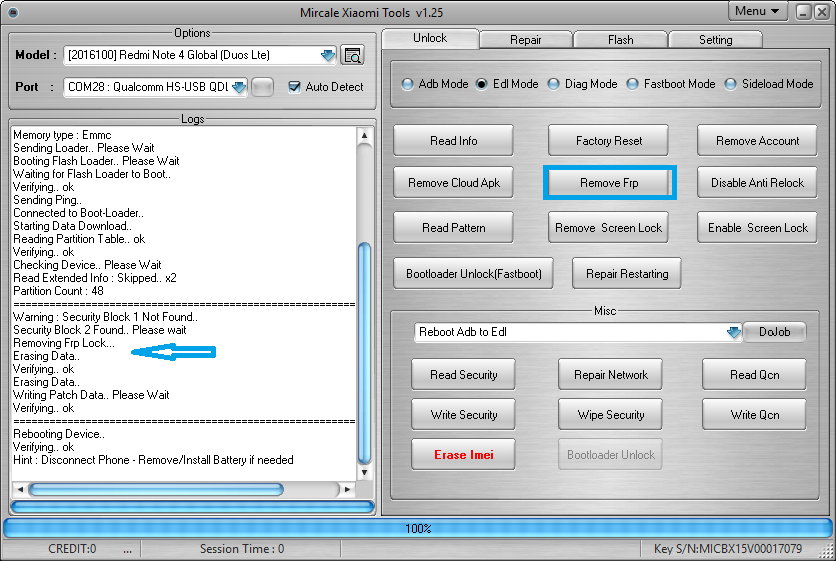The width and height of the screenshot is (836, 561).
Task: Click the 'Memory type : Emmc' log line
Action: click(x=62, y=135)
